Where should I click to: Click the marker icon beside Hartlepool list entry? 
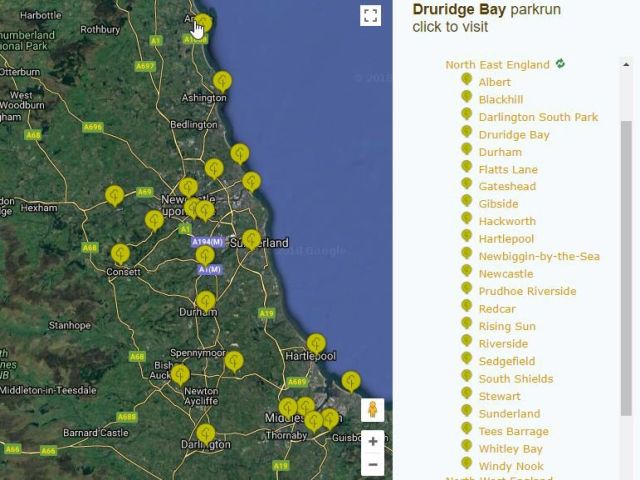[x=467, y=236]
